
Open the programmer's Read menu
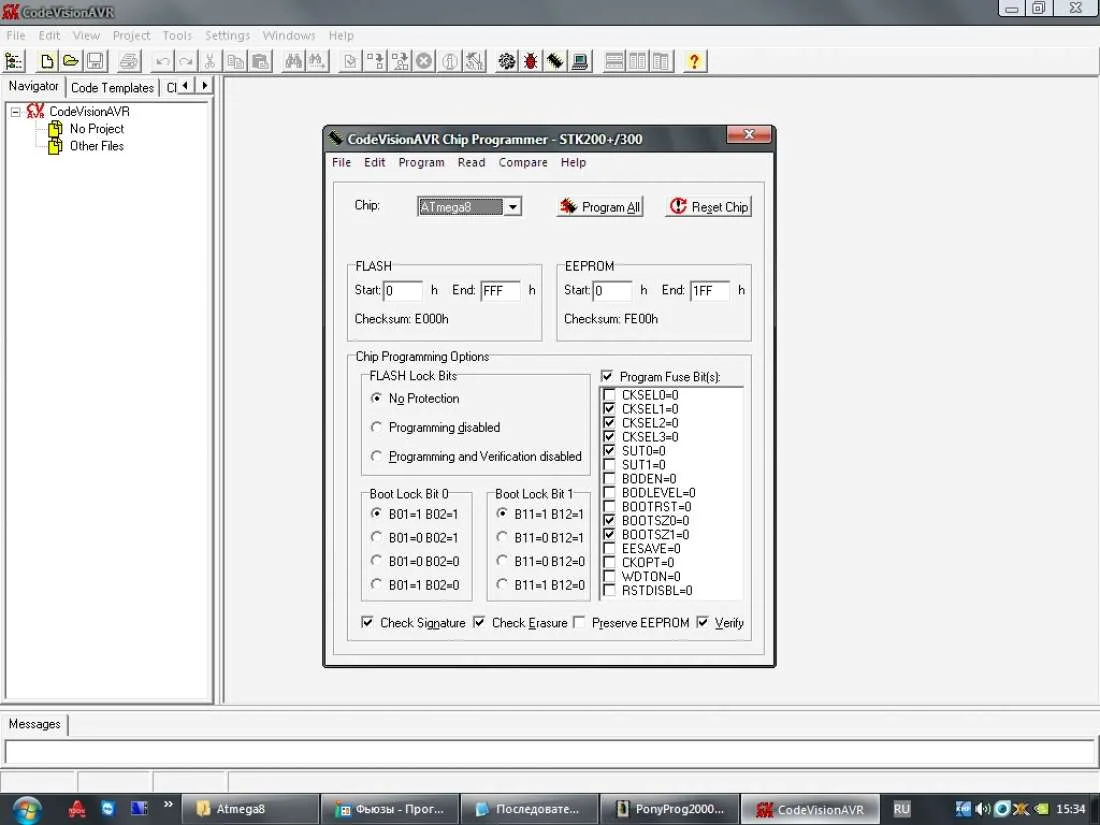tap(471, 162)
